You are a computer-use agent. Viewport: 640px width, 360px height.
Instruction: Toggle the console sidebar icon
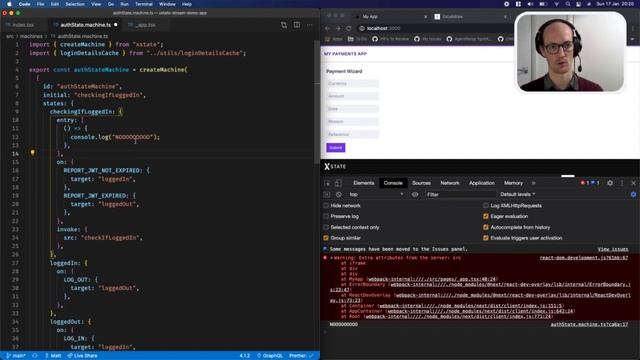coord(327,195)
